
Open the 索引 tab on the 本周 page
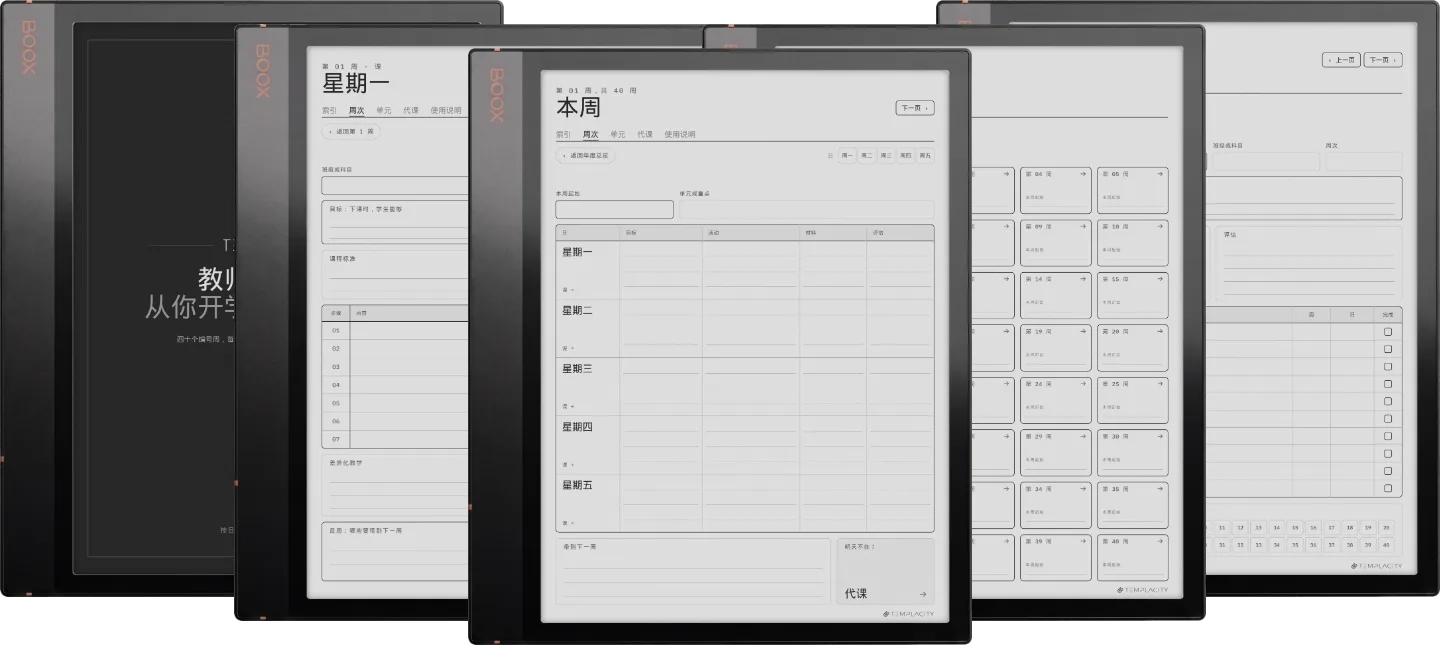coord(563,134)
